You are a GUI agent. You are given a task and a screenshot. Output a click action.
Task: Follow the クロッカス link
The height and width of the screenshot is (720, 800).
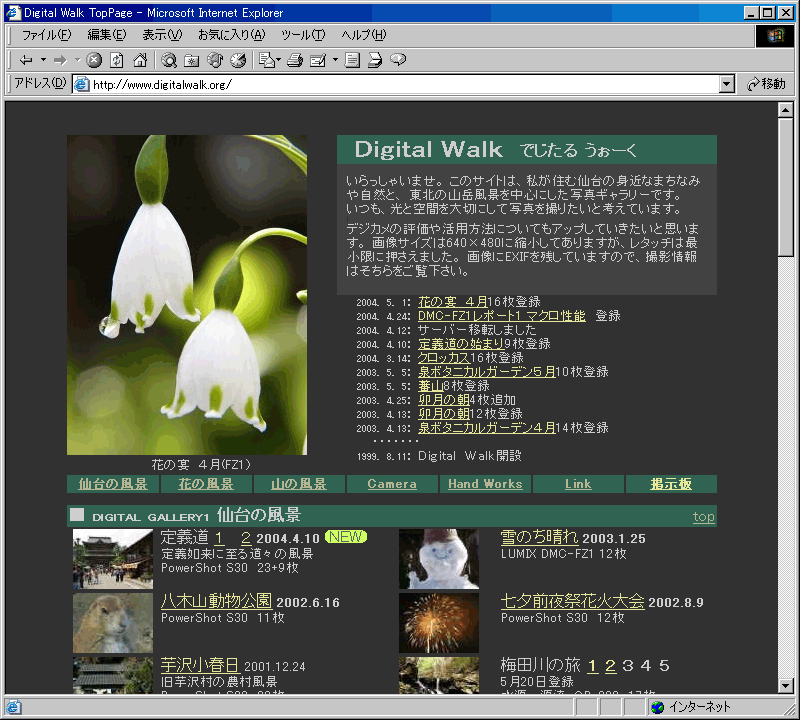tap(444, 358)
